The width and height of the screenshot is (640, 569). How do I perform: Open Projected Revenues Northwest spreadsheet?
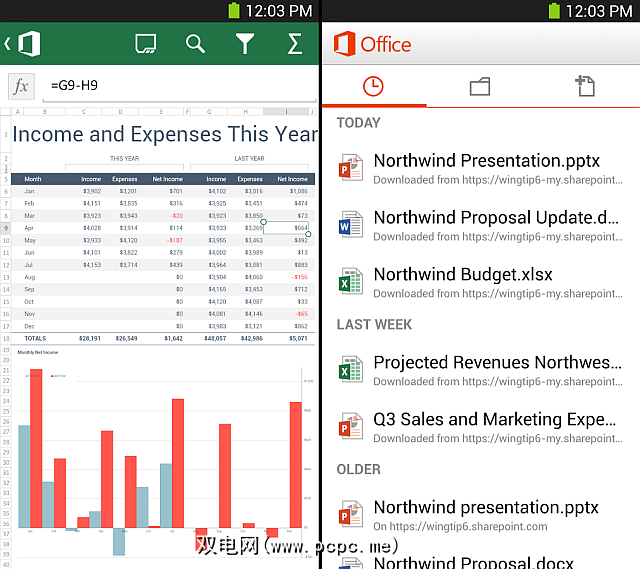(x=480, y=369)
